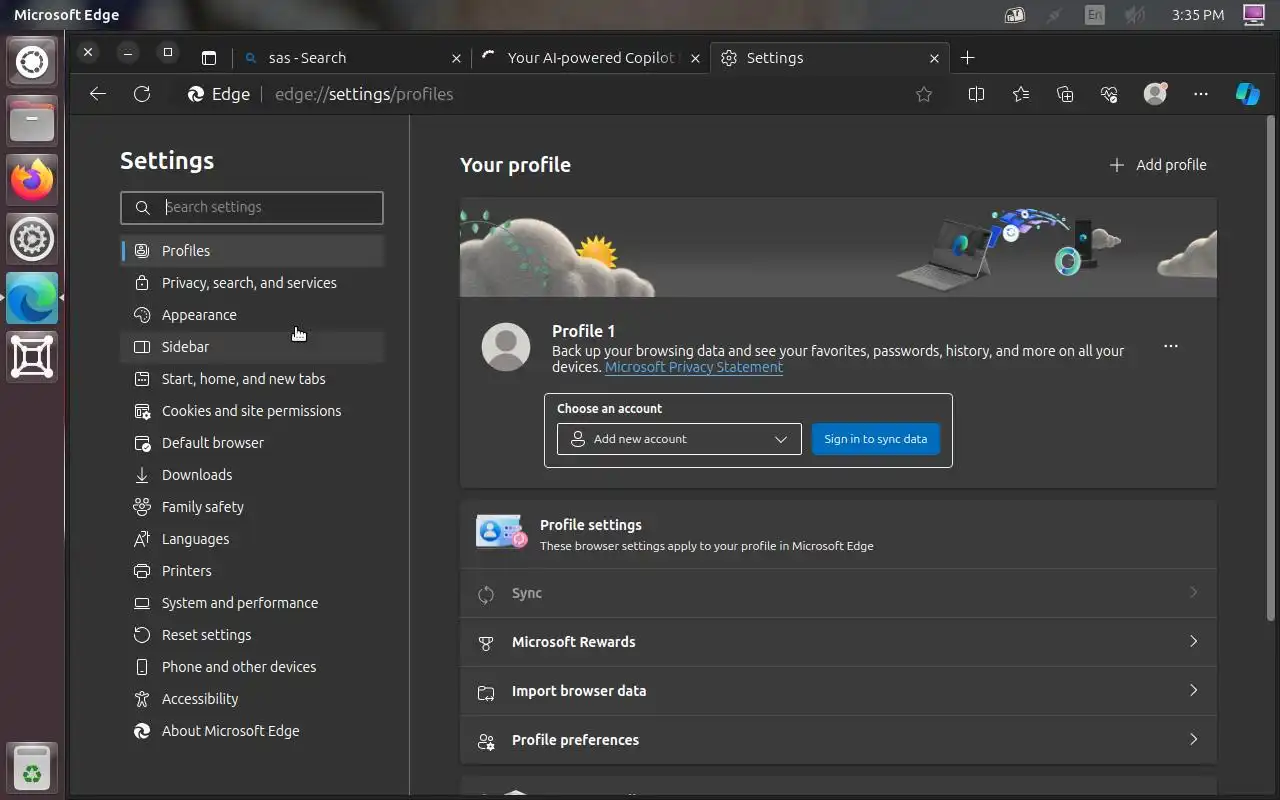Reload the settings page

142,94
